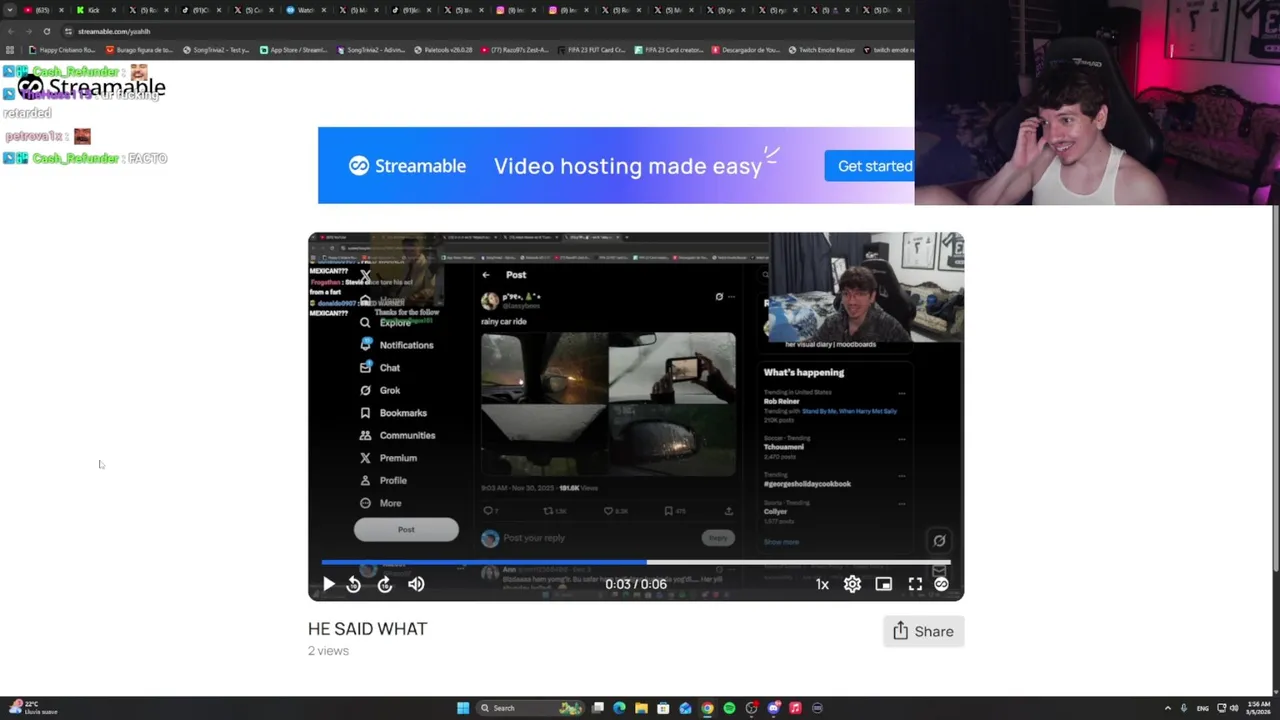
Task: Show hidden system tray icons
Action: [x=1167, y=708]
